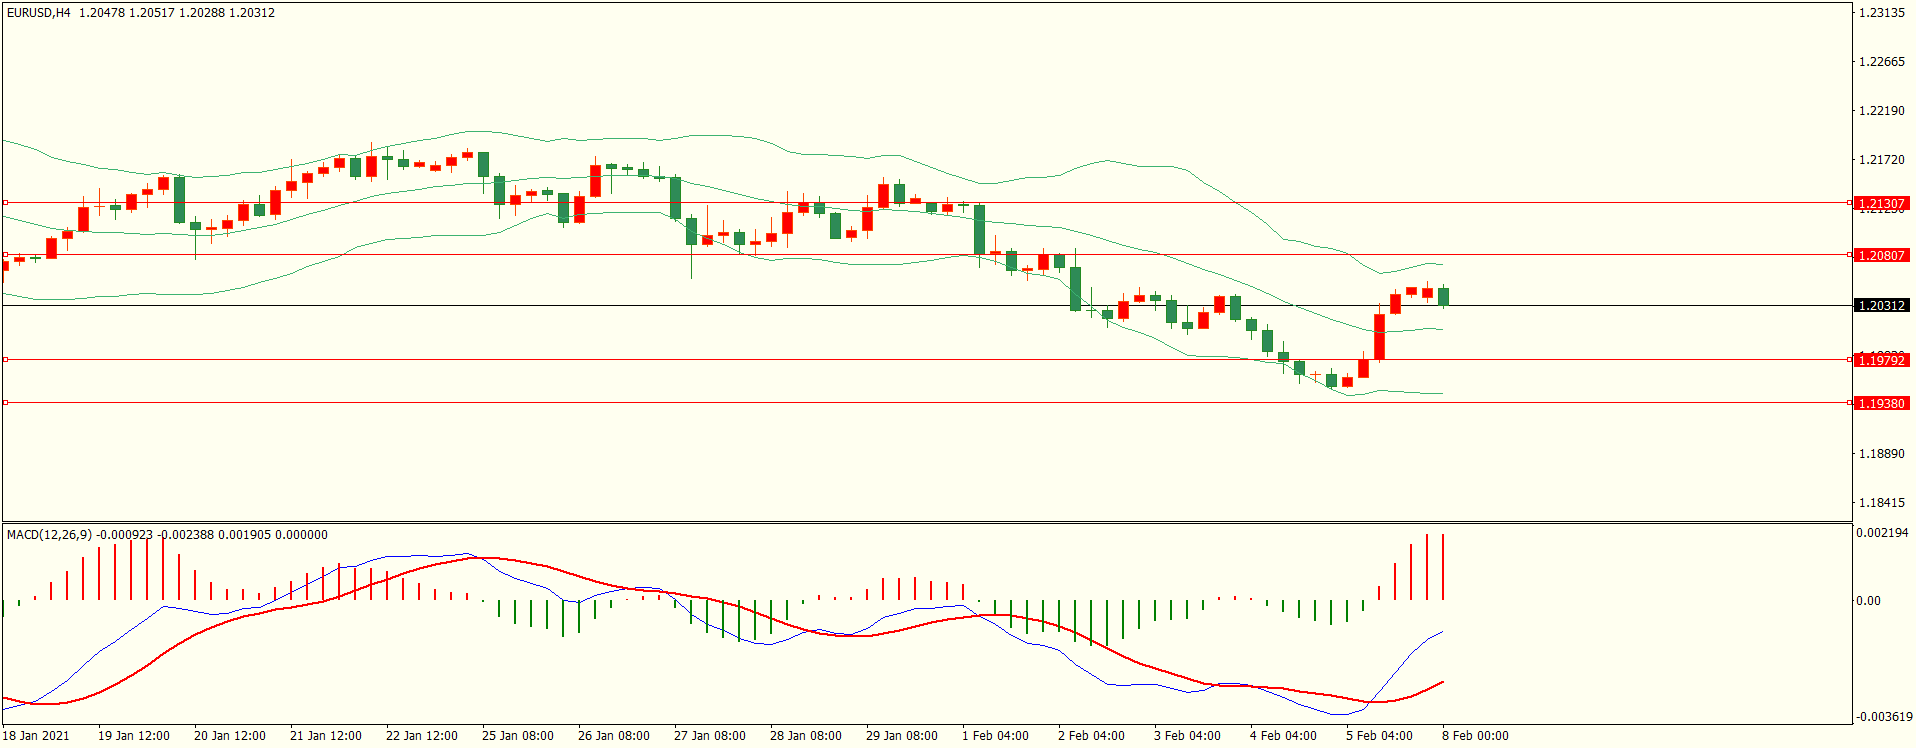1916x748 pixels.
Task: Click the 5 Feb 04:00 time label
Action: 1379,736
